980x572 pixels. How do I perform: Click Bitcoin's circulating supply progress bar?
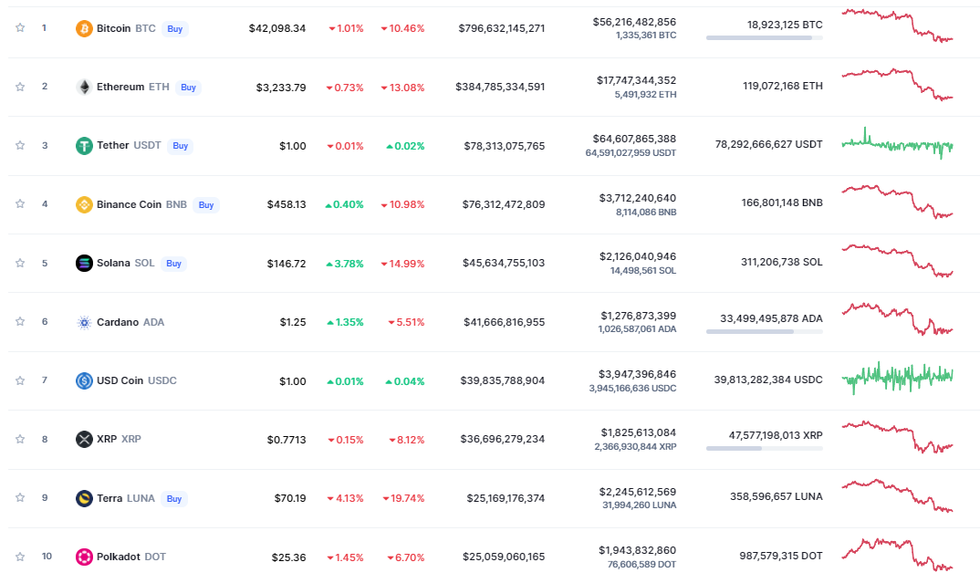coord(764,38)
